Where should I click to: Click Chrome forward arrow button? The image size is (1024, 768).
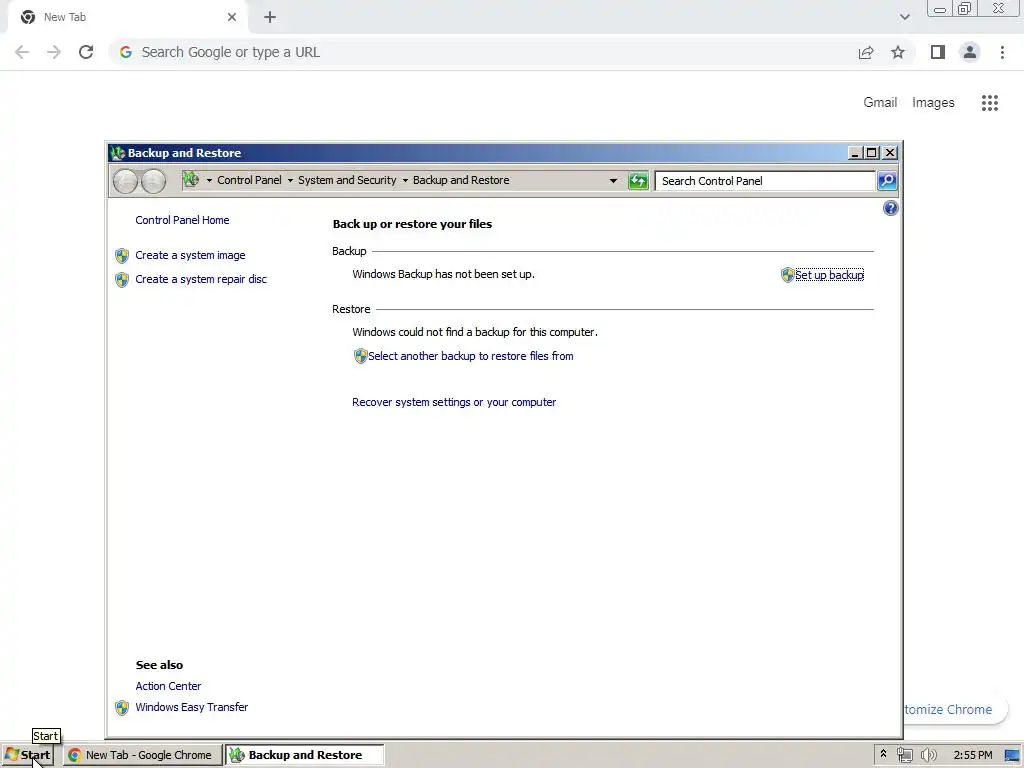pos(54,52)
